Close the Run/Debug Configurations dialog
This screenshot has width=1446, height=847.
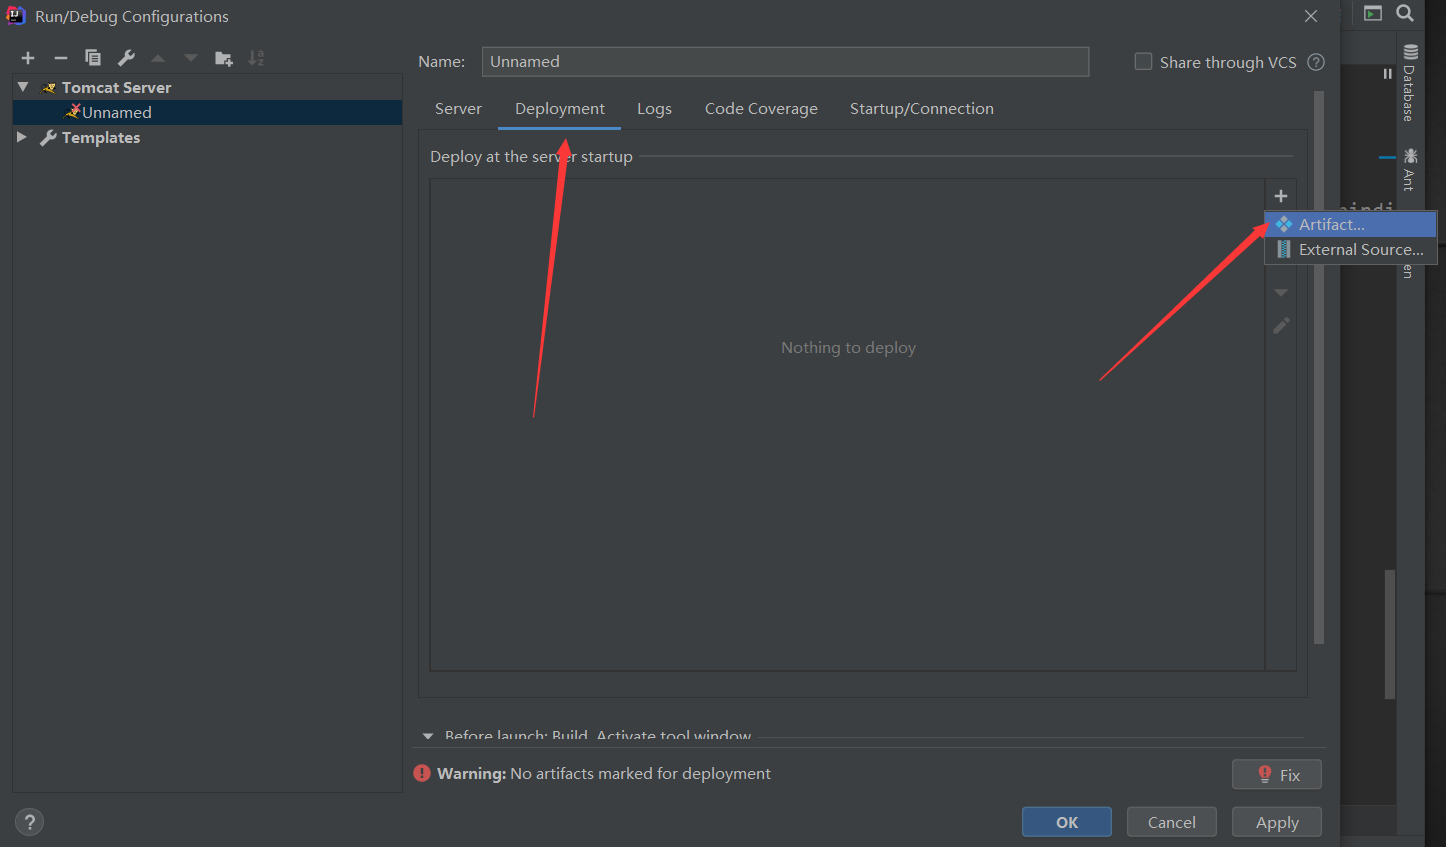[1311, 16]
